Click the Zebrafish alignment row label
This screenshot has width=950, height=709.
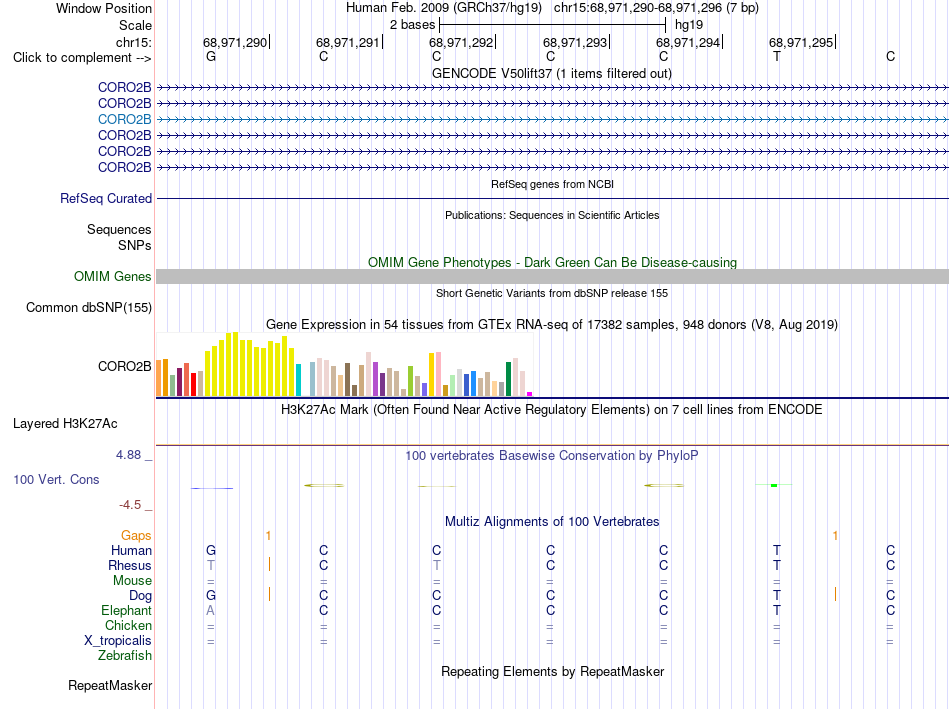tap(125, 656)
